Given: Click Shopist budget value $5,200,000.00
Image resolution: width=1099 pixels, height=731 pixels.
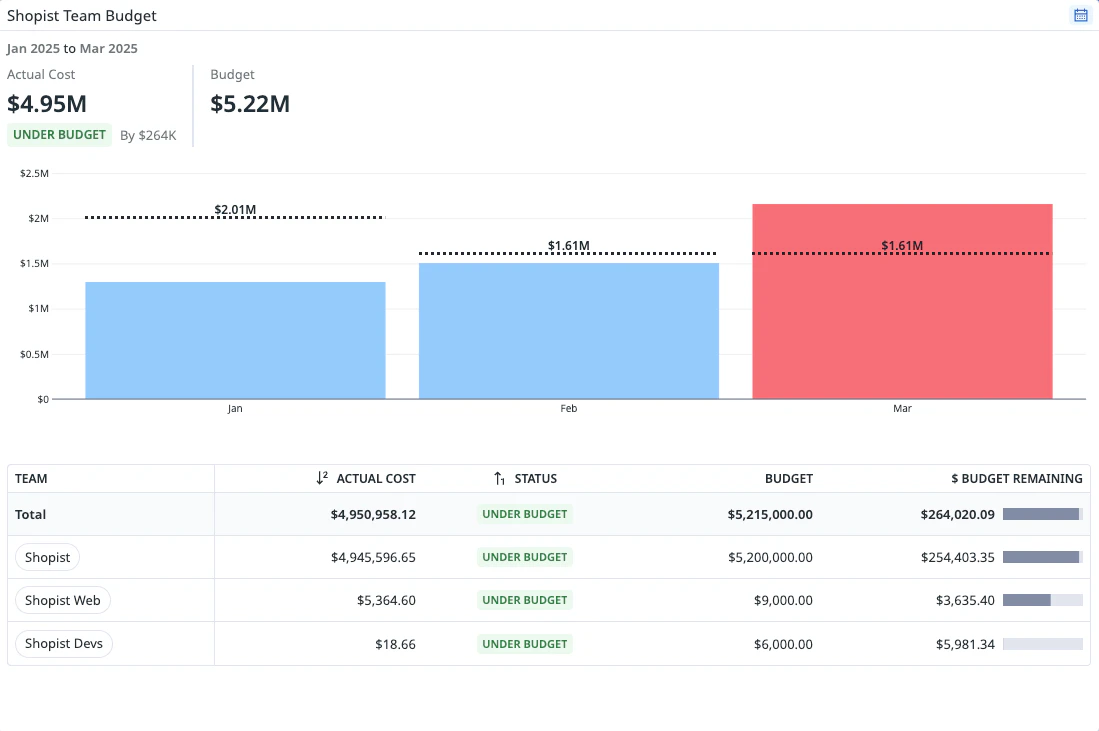Looking at the screenshot, I should coord(770,557).
